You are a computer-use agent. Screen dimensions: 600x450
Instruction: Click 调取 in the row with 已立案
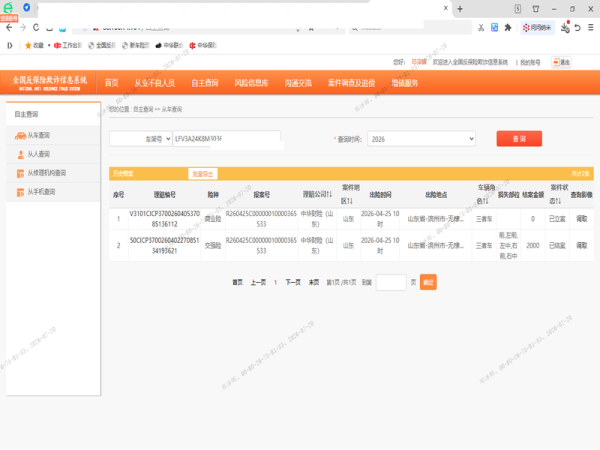tap(582, 219)
